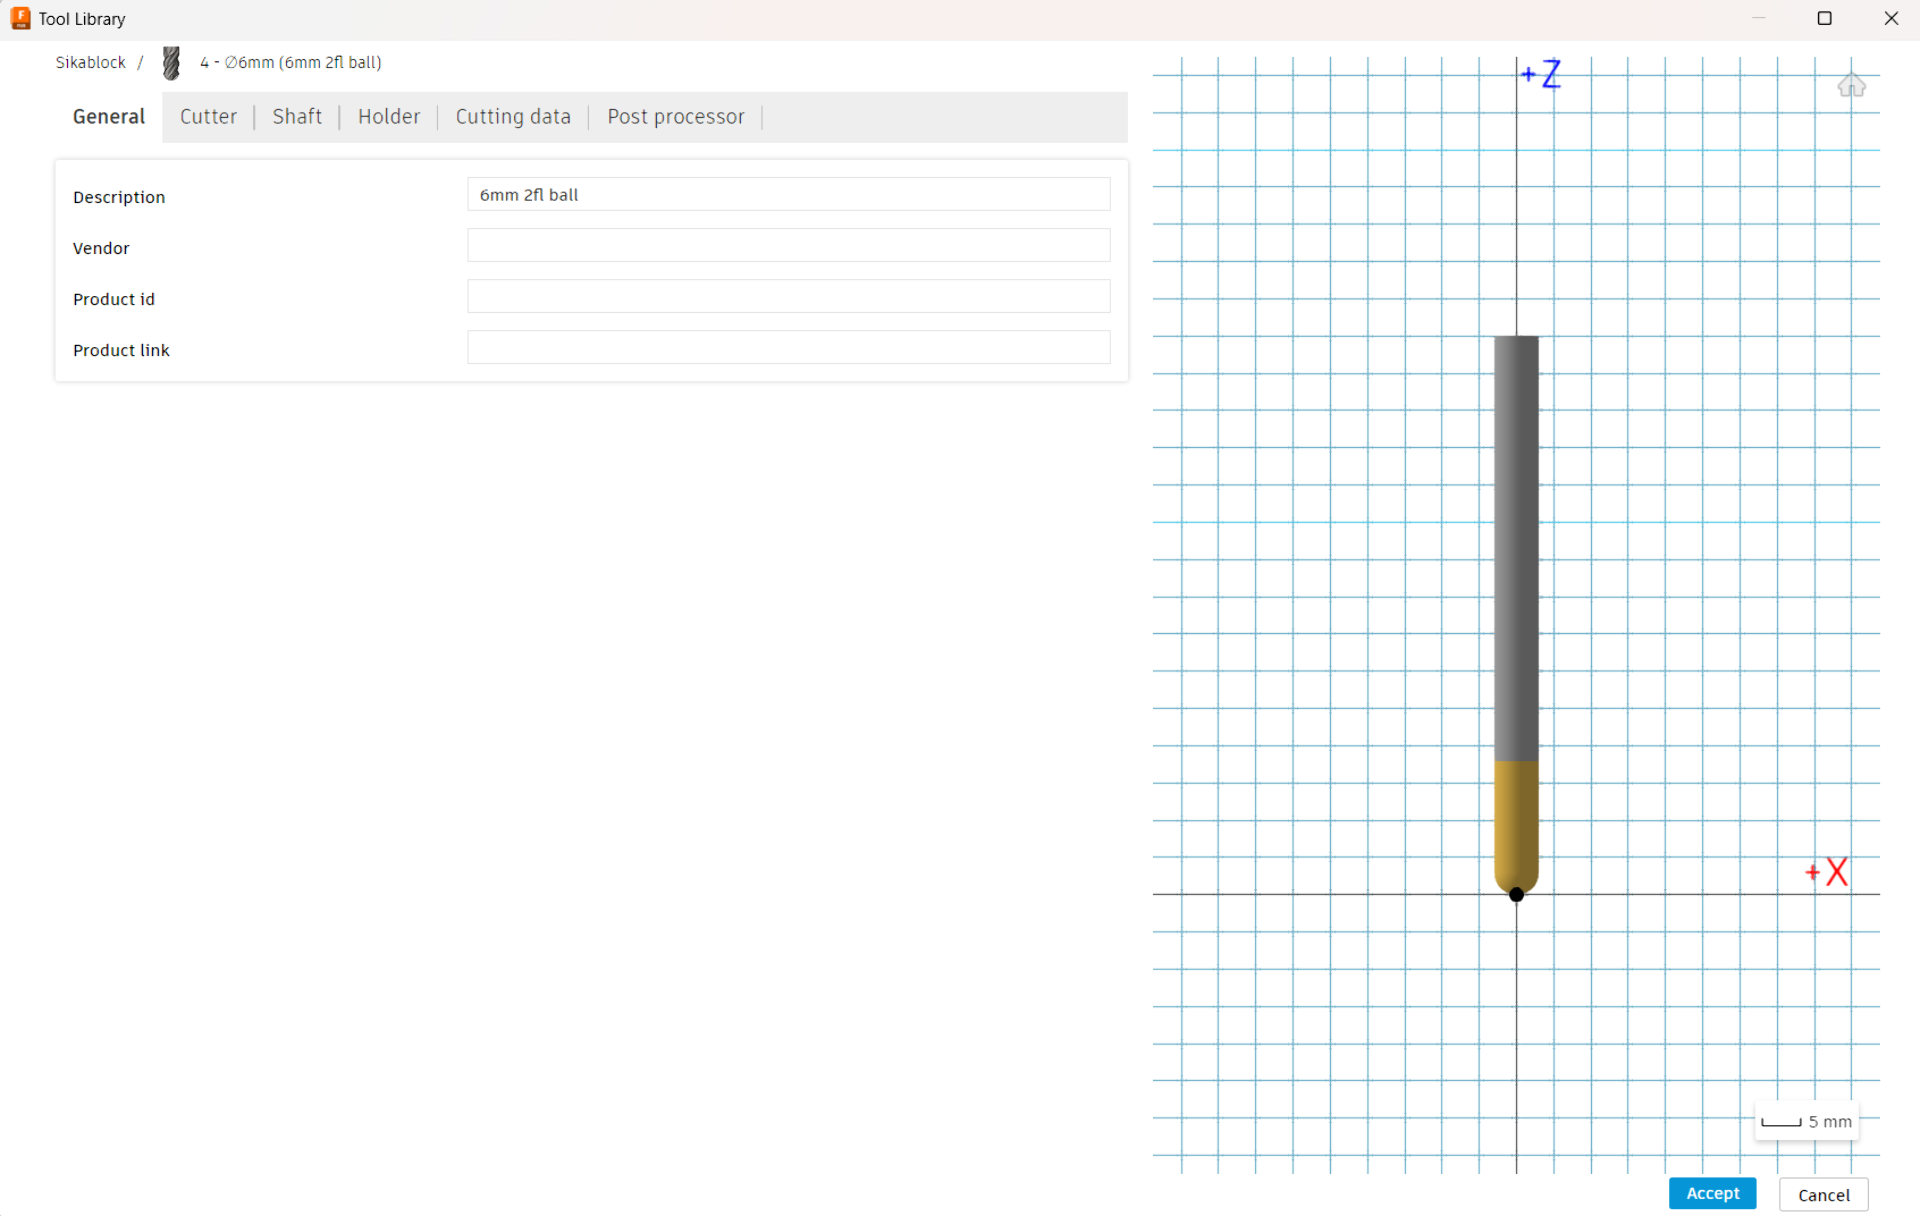Click the black tool tip origin point
1920x1216 pixels.
point(1516,894)
